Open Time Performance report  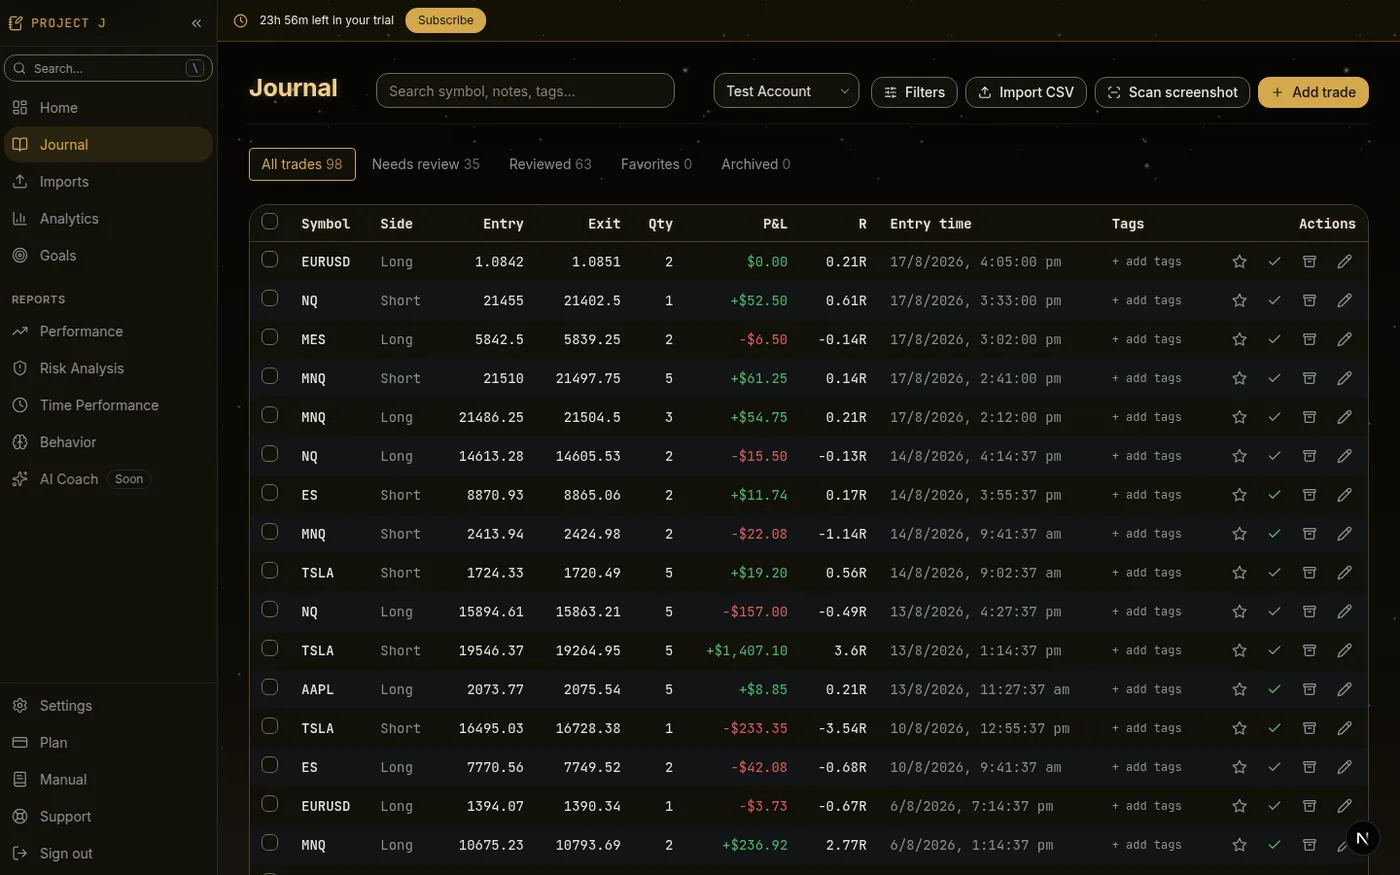pyautogui.click(x=108, y=405)
